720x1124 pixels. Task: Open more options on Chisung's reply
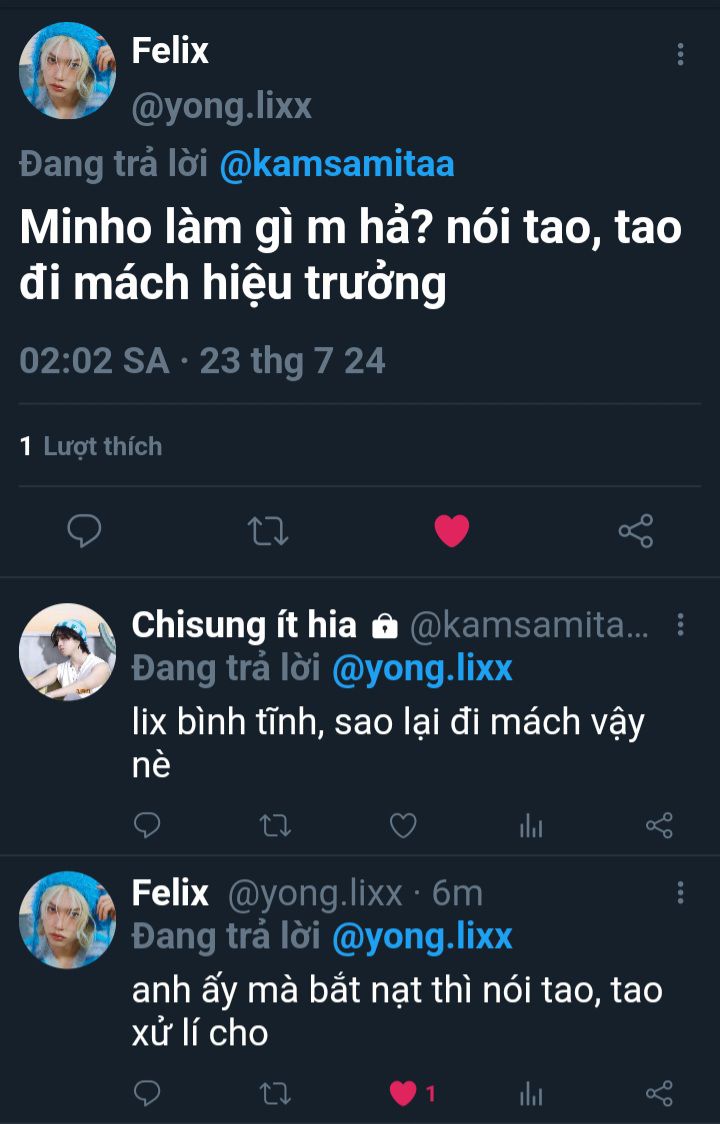(x=680, y=625)
